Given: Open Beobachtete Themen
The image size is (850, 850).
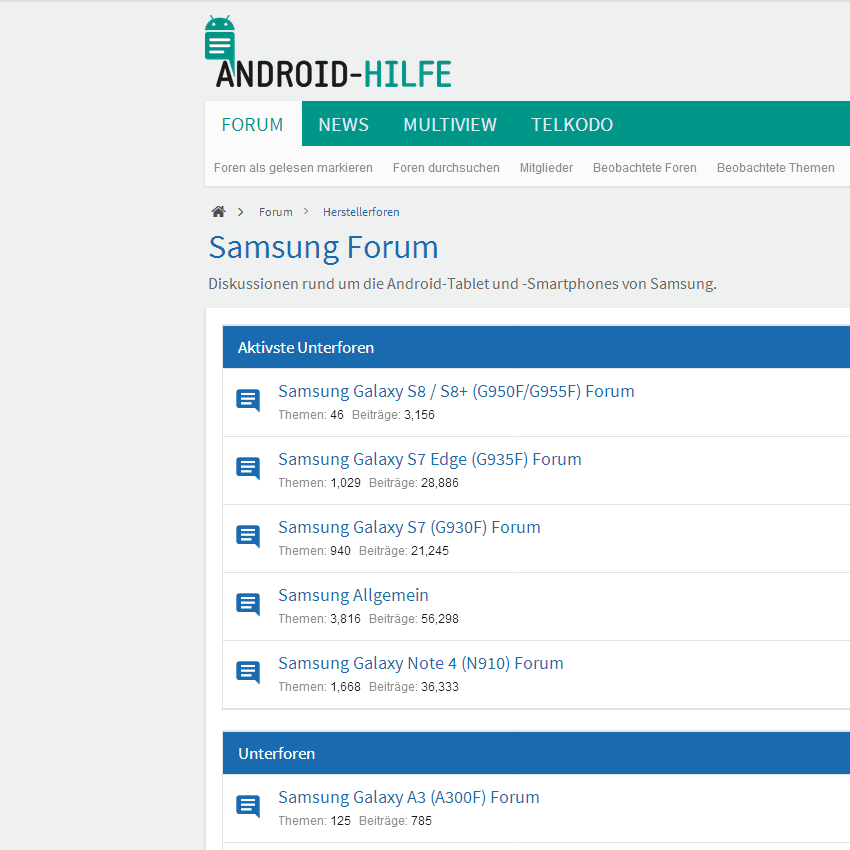Looking at the screenshot, I should tap(776, 168).
